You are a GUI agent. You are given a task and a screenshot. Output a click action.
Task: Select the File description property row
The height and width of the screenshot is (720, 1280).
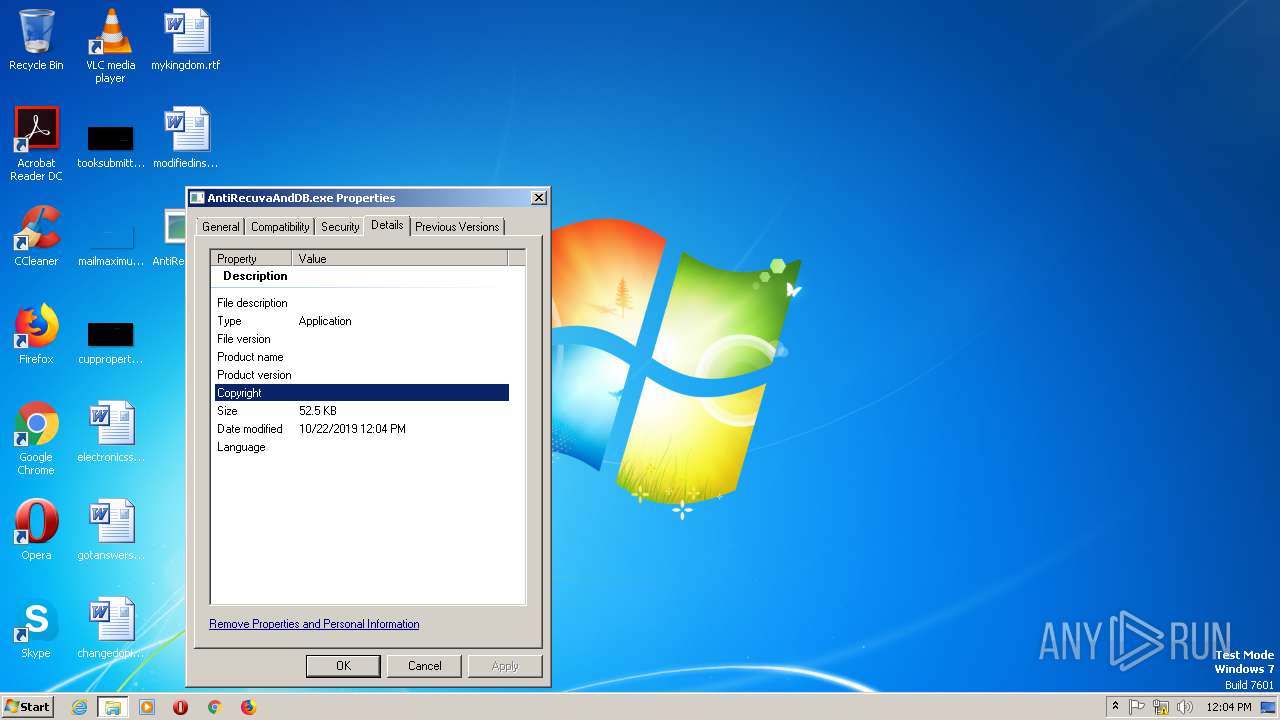362,303
